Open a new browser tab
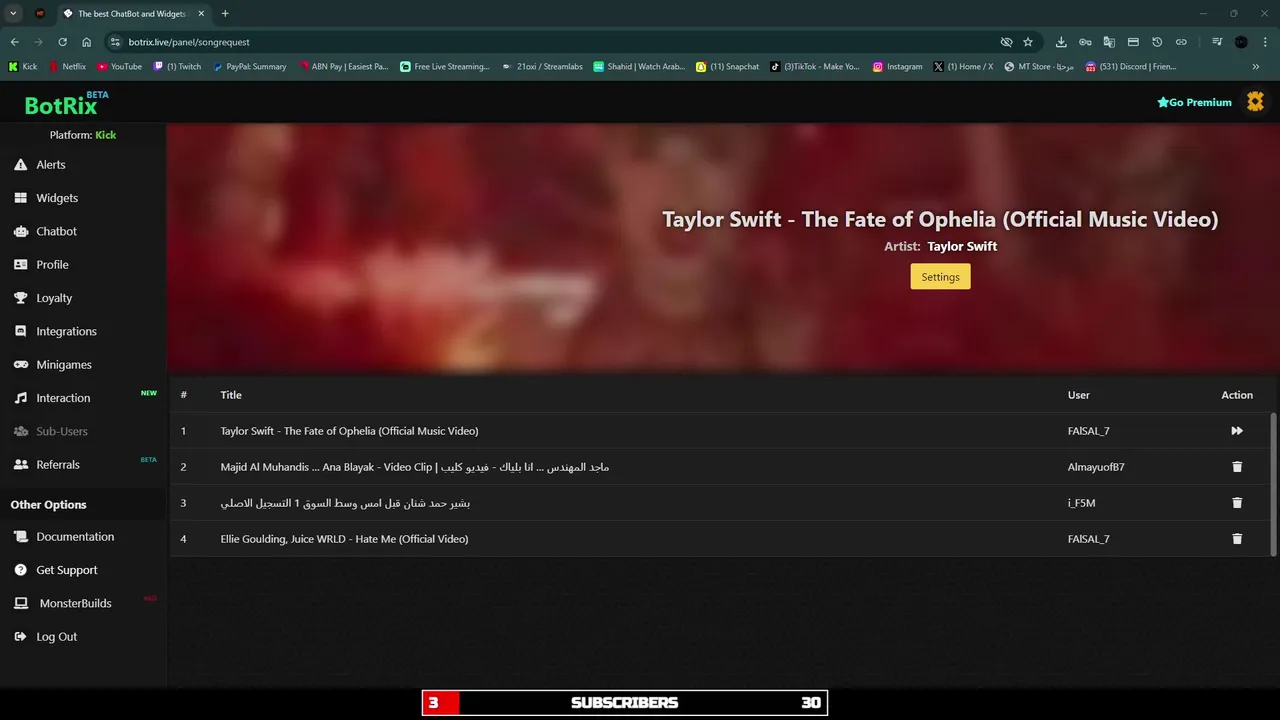This screenshot has width=1280, height=720. tap(225, 13)
